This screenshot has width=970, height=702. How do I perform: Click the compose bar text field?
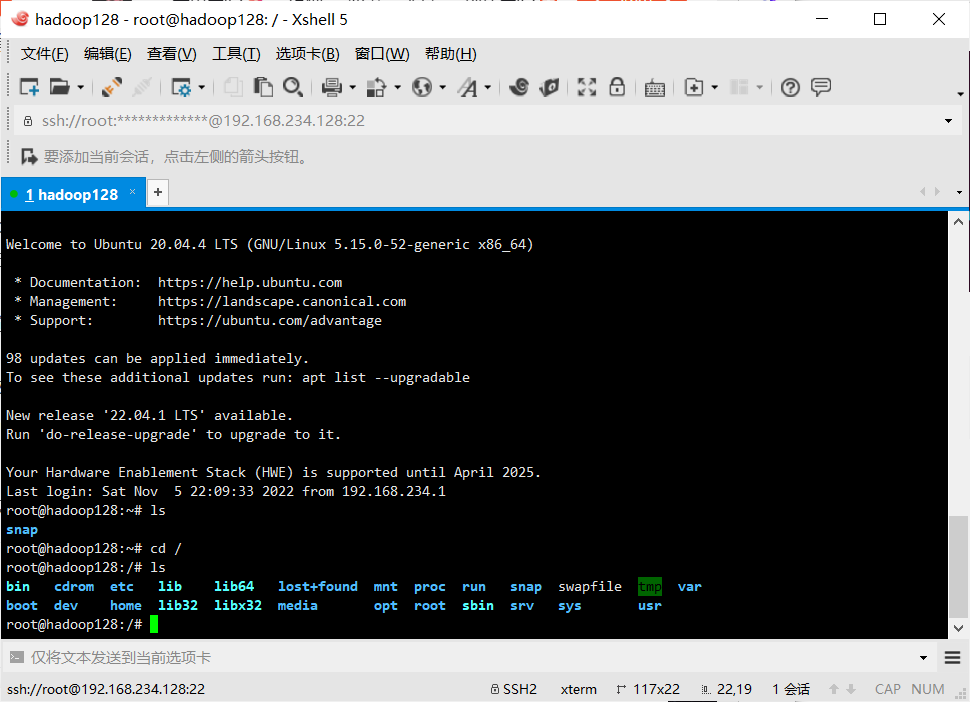[x=470, y=657]
